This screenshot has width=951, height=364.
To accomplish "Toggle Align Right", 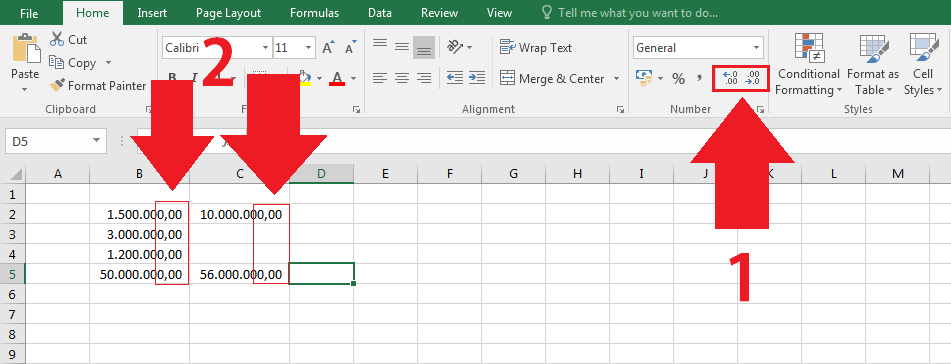I will [x=423, y=78].
